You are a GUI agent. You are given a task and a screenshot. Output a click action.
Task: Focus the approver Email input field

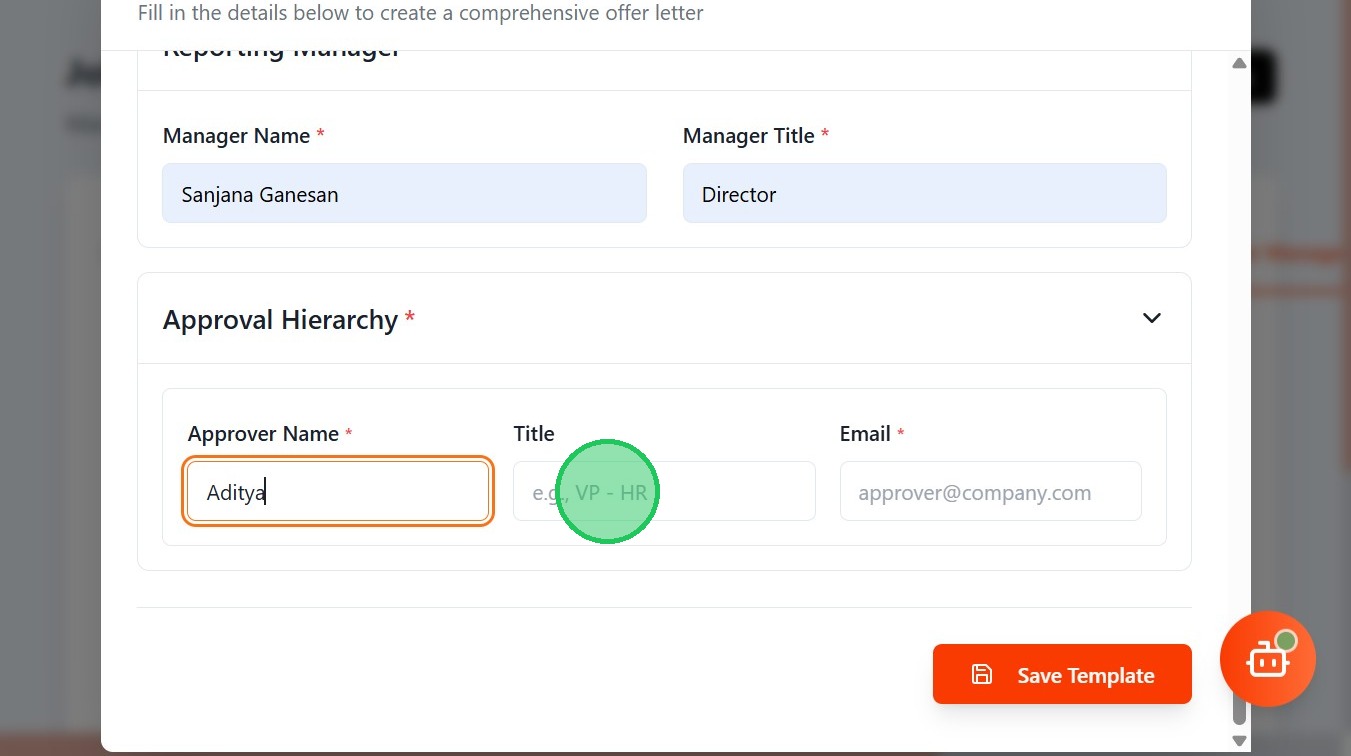990,492
